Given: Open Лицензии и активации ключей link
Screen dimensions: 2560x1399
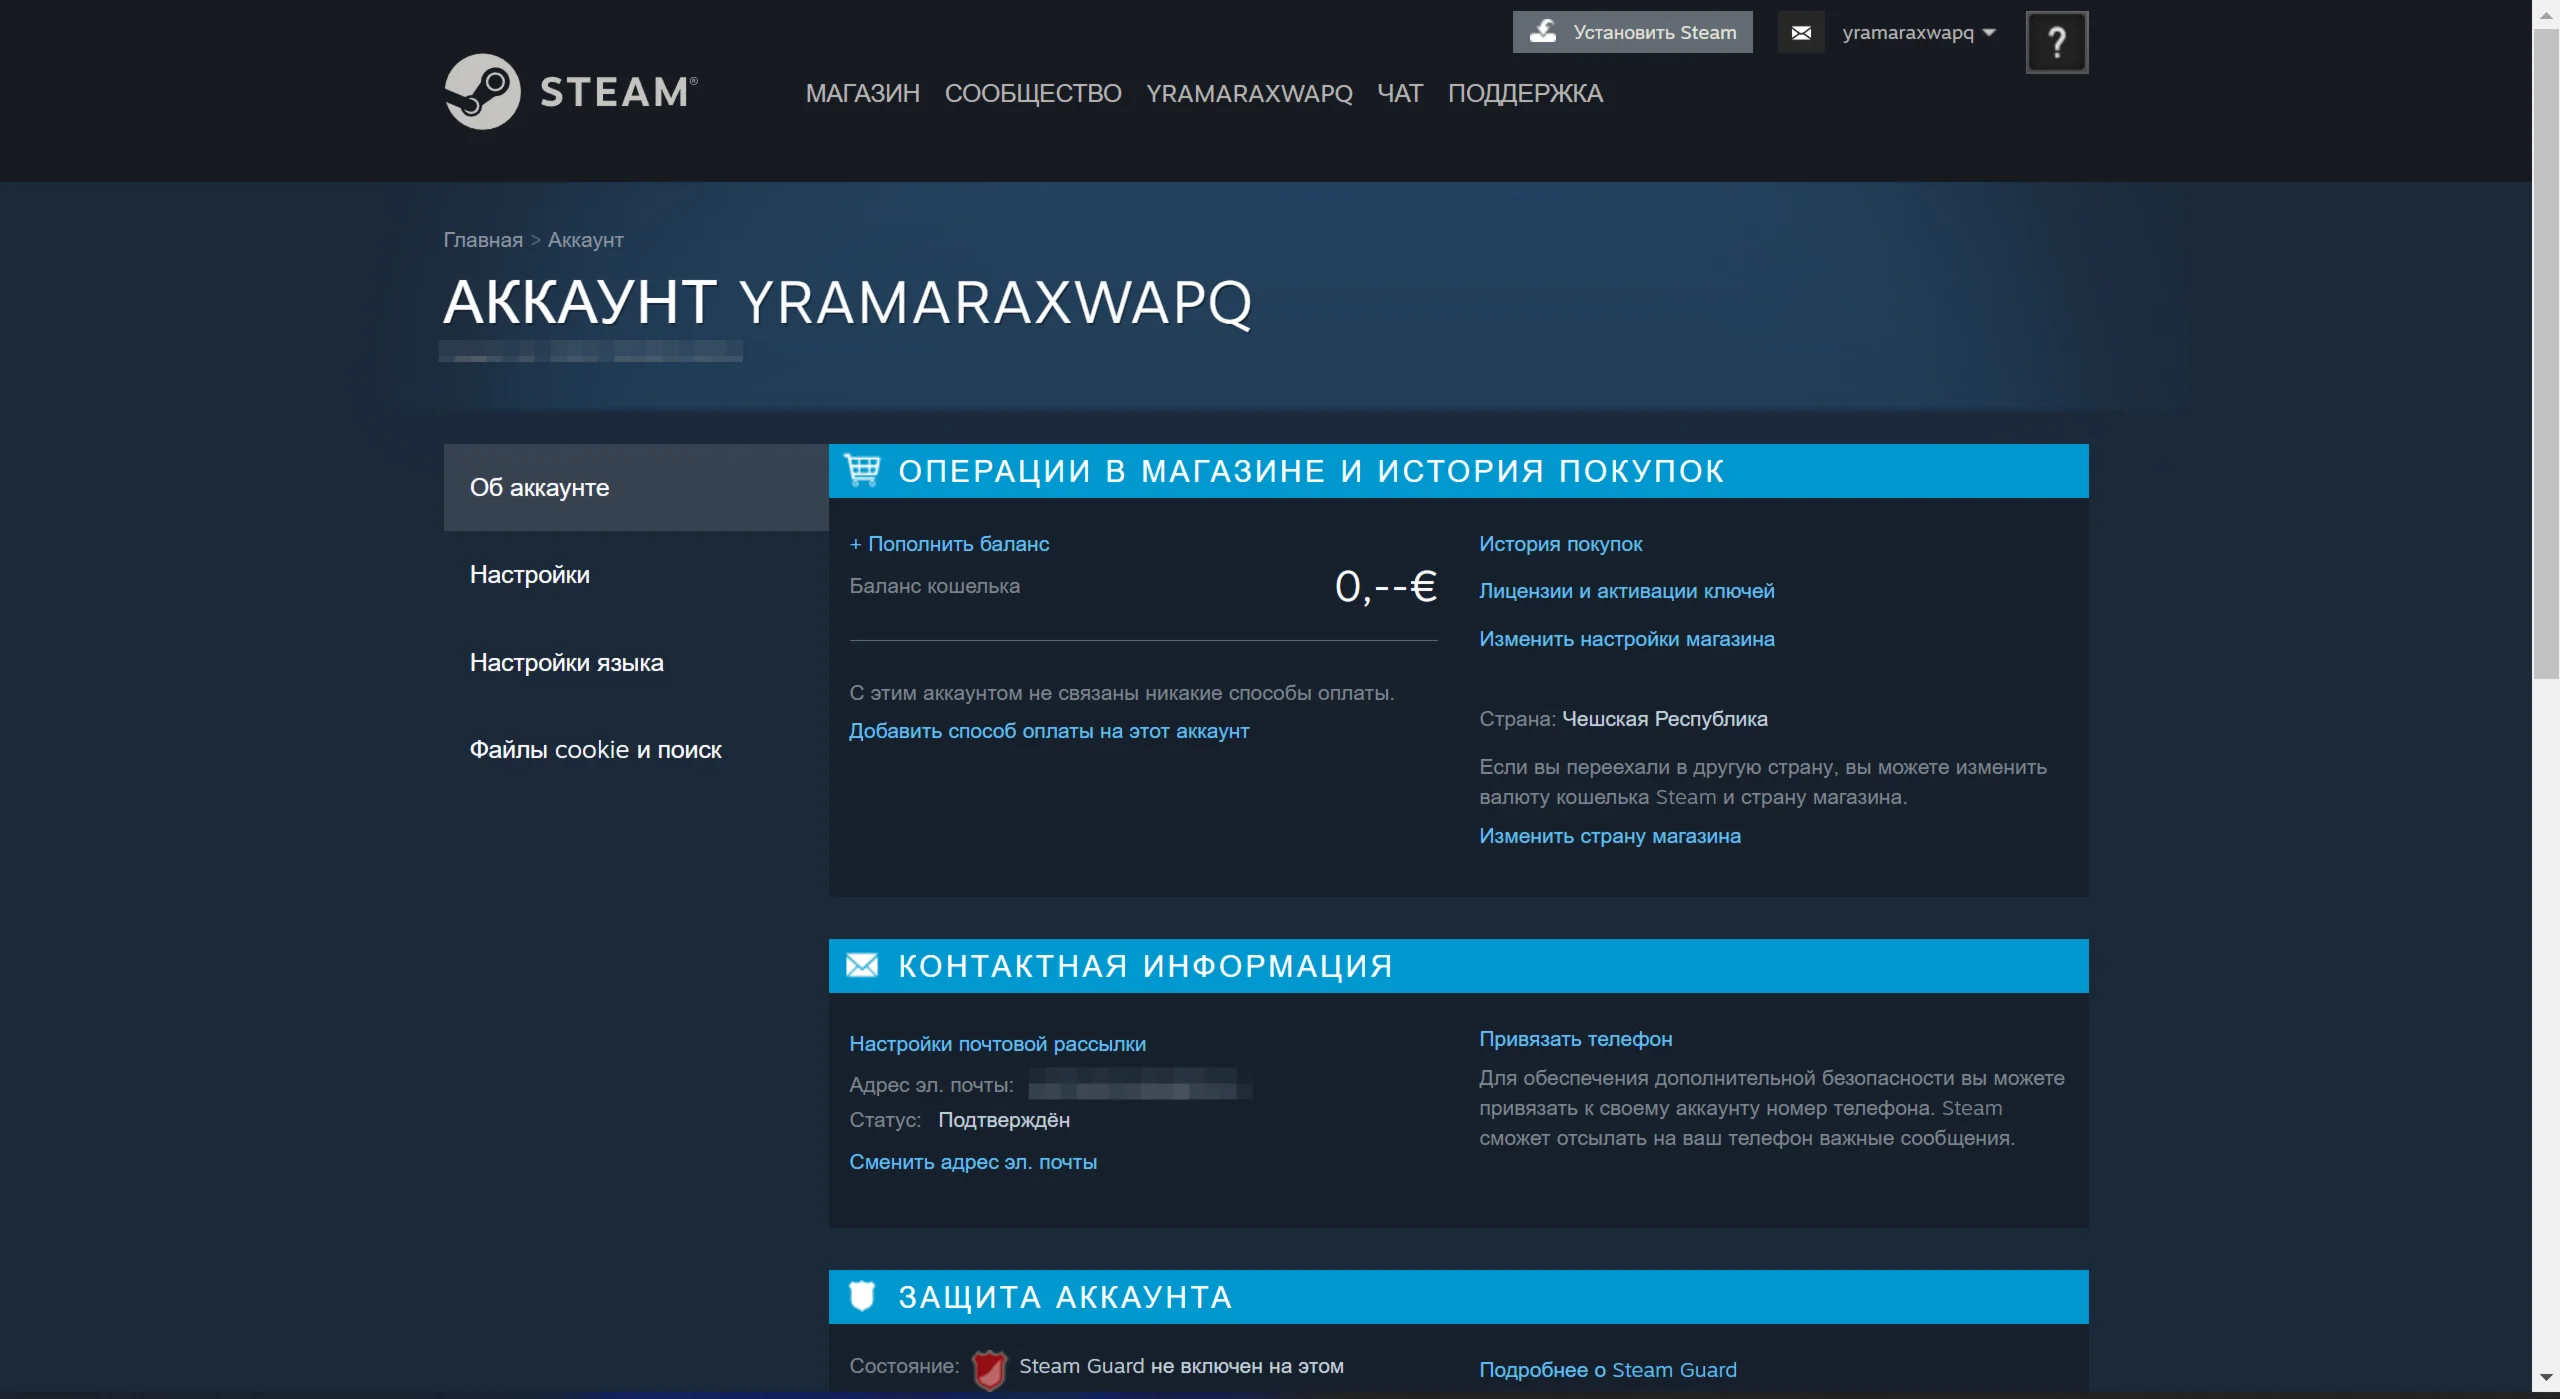Looking at the screenshot, I should (x=1627, y=591).
